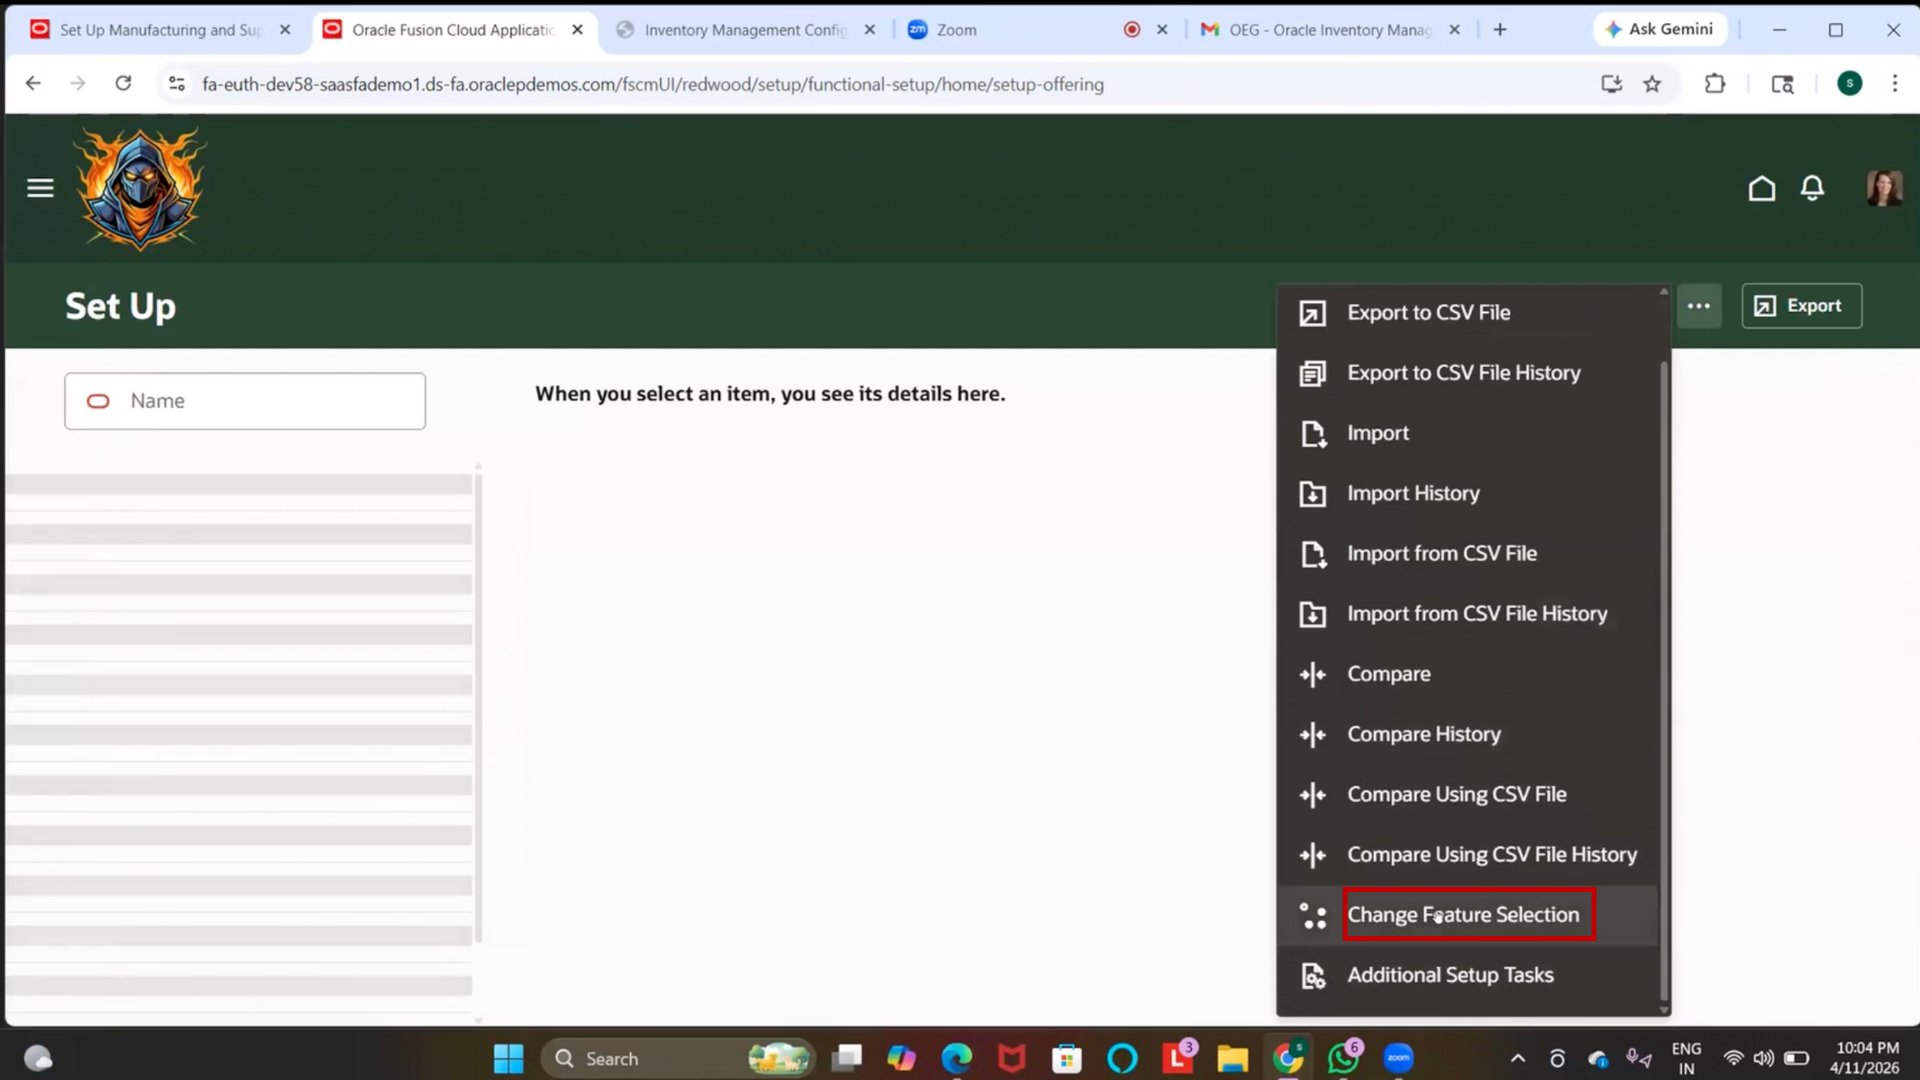Click the Change Feature Selection dots icon
Image resolution: width=1920 pixels, height=1080 pixels.
click(x=1312, y=915)
